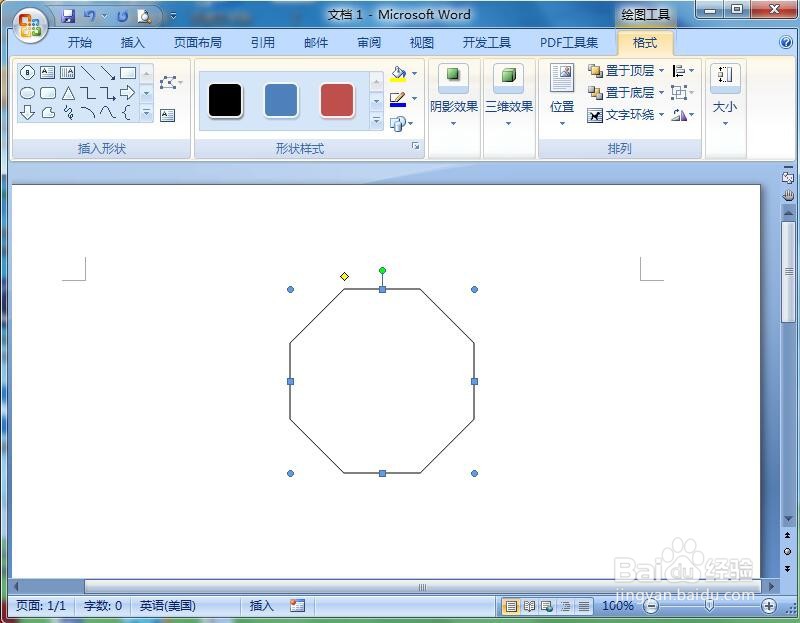Image resolution: width=800 pixels, height=623 pixels.
Task: Open the Change Shape dropdown
Action: click(402, 123)
